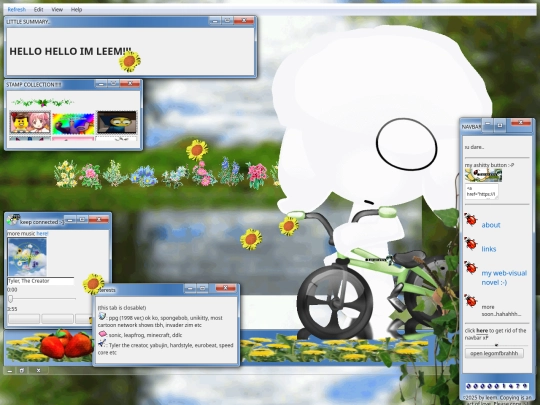Screen dimensions: 540x405
Task: Minimize the STAMP COLLECTION window
Action: 101,84
